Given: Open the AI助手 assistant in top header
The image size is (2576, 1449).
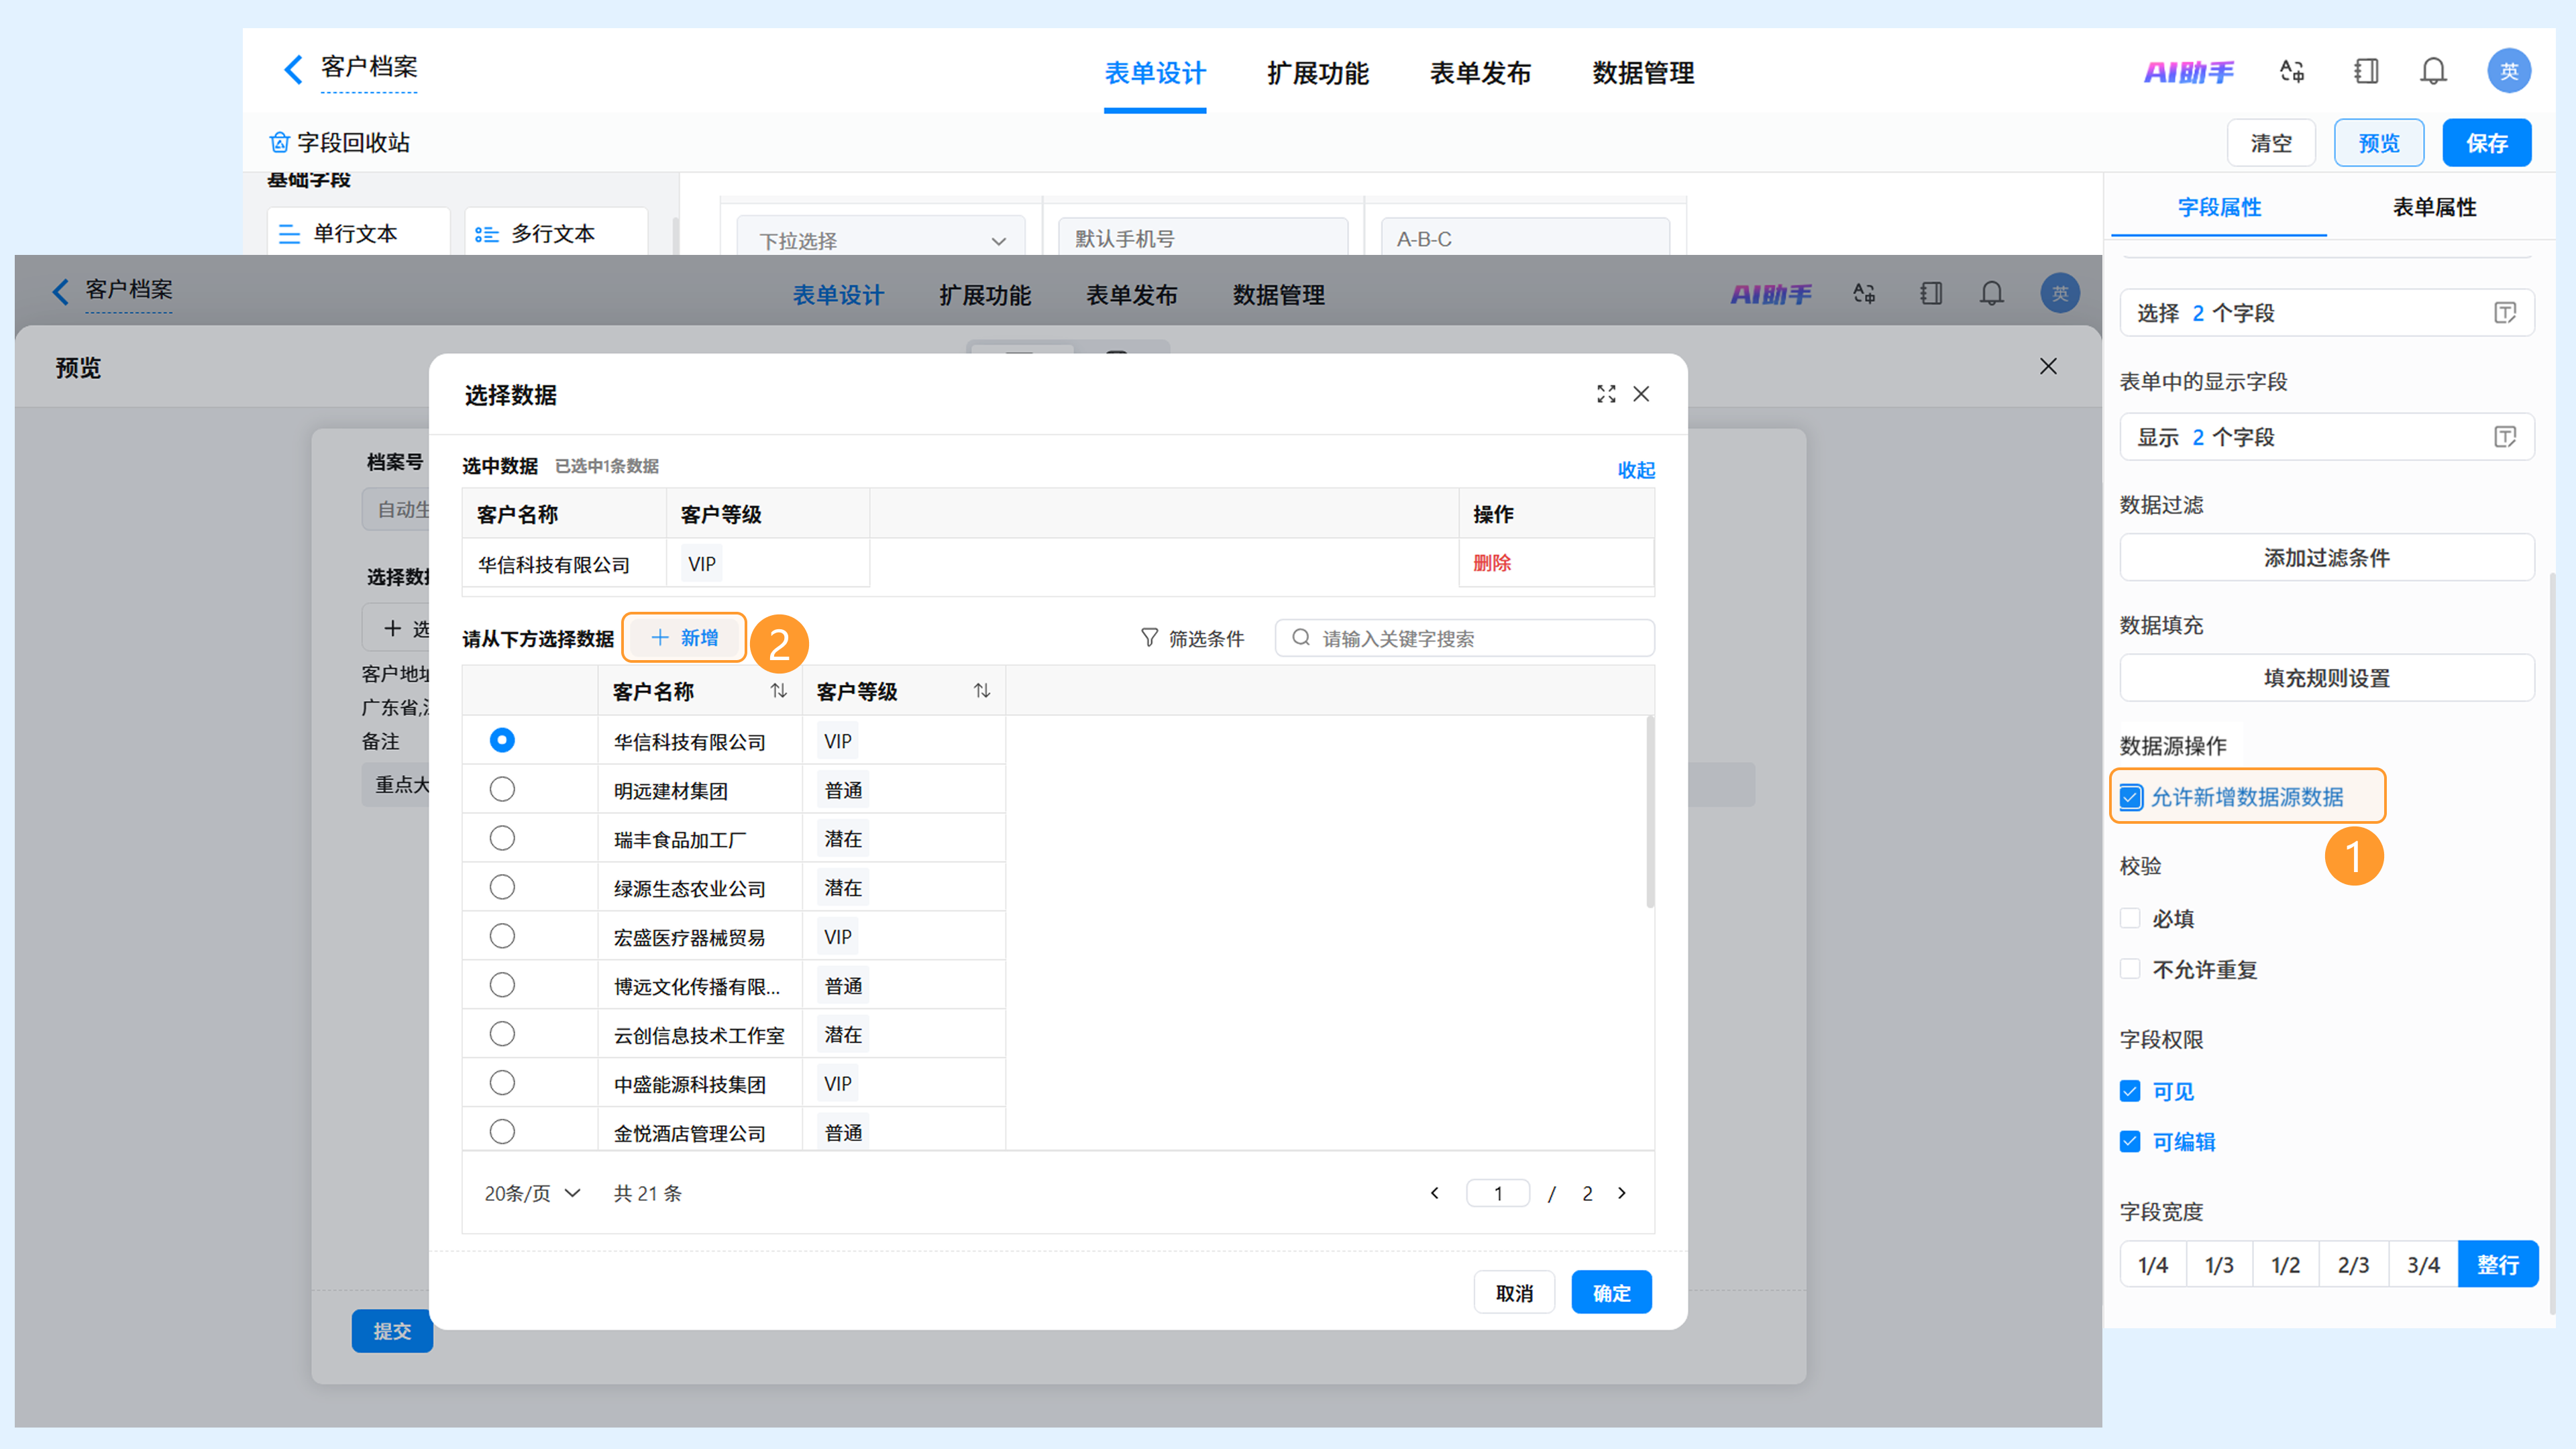Looking at the screenshot, I should (2188, 72).
